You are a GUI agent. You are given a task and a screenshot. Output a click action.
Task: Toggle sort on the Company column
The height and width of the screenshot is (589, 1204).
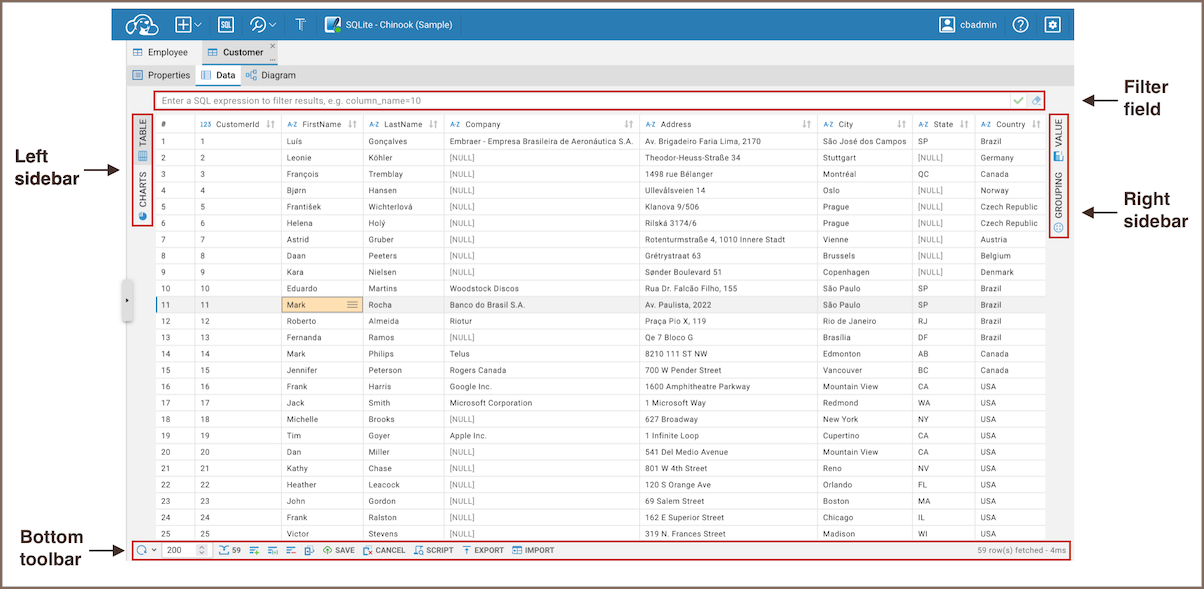pyautogui.click(x=628, y=124)
